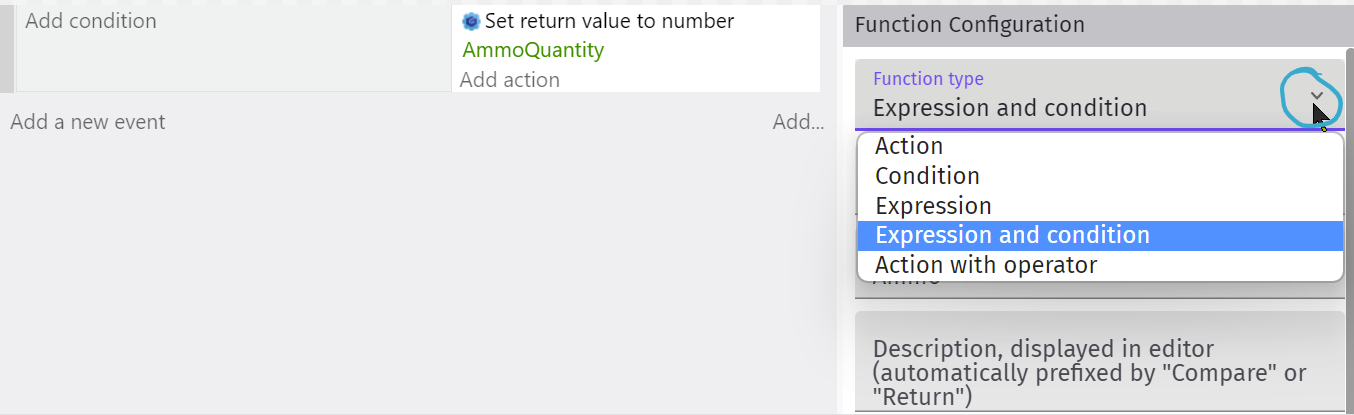The width and height of the screenshot is (1354, 415).
Task: Click the "Add condition" link
Action: (91, 21)
